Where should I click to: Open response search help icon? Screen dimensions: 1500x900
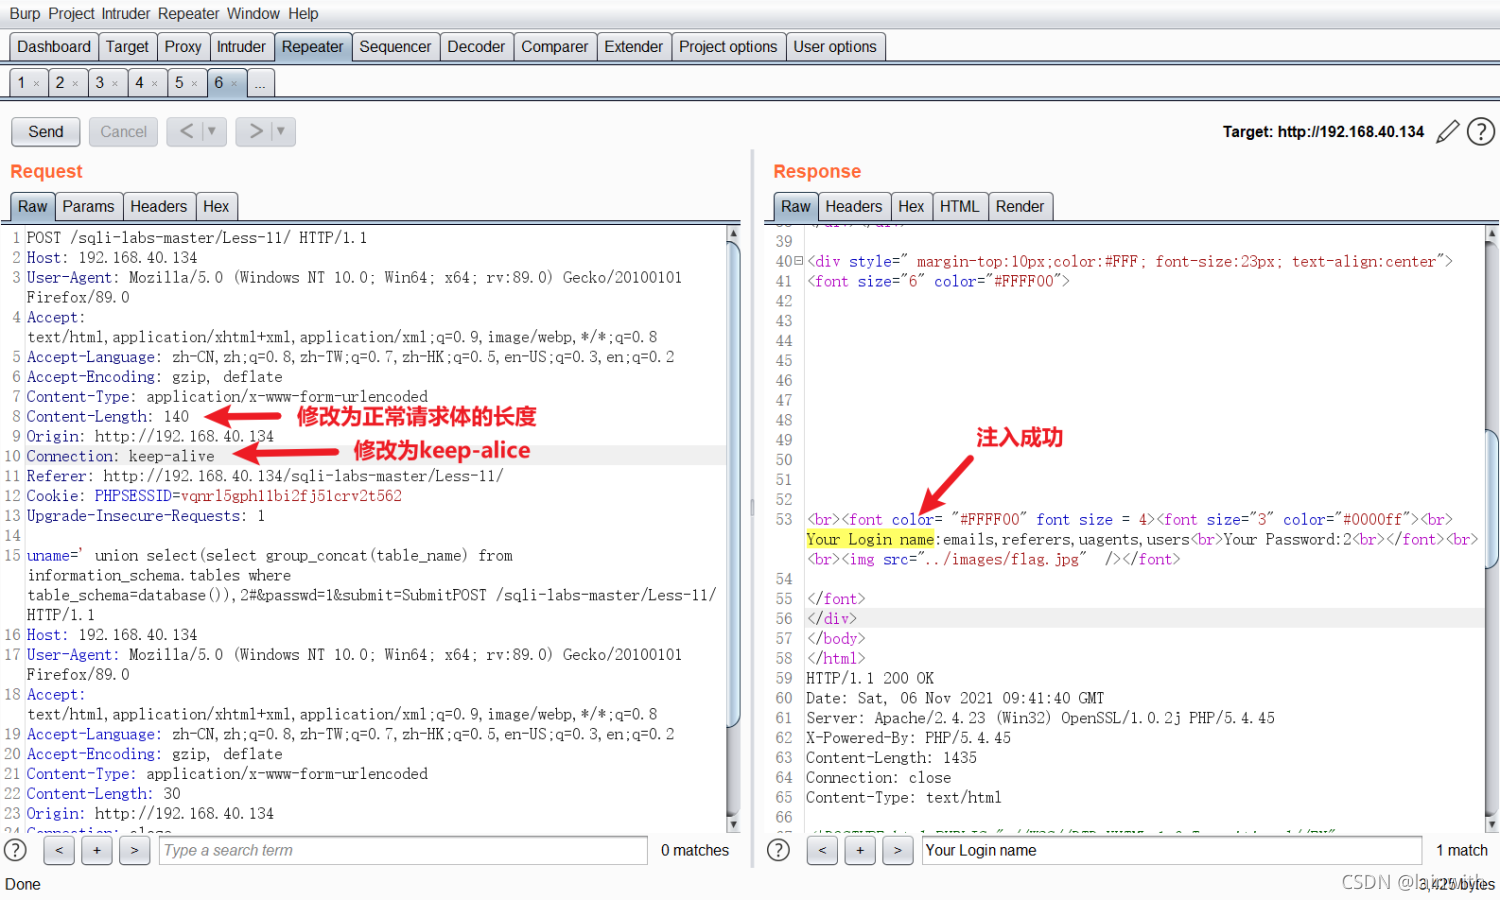coord(778,850)
